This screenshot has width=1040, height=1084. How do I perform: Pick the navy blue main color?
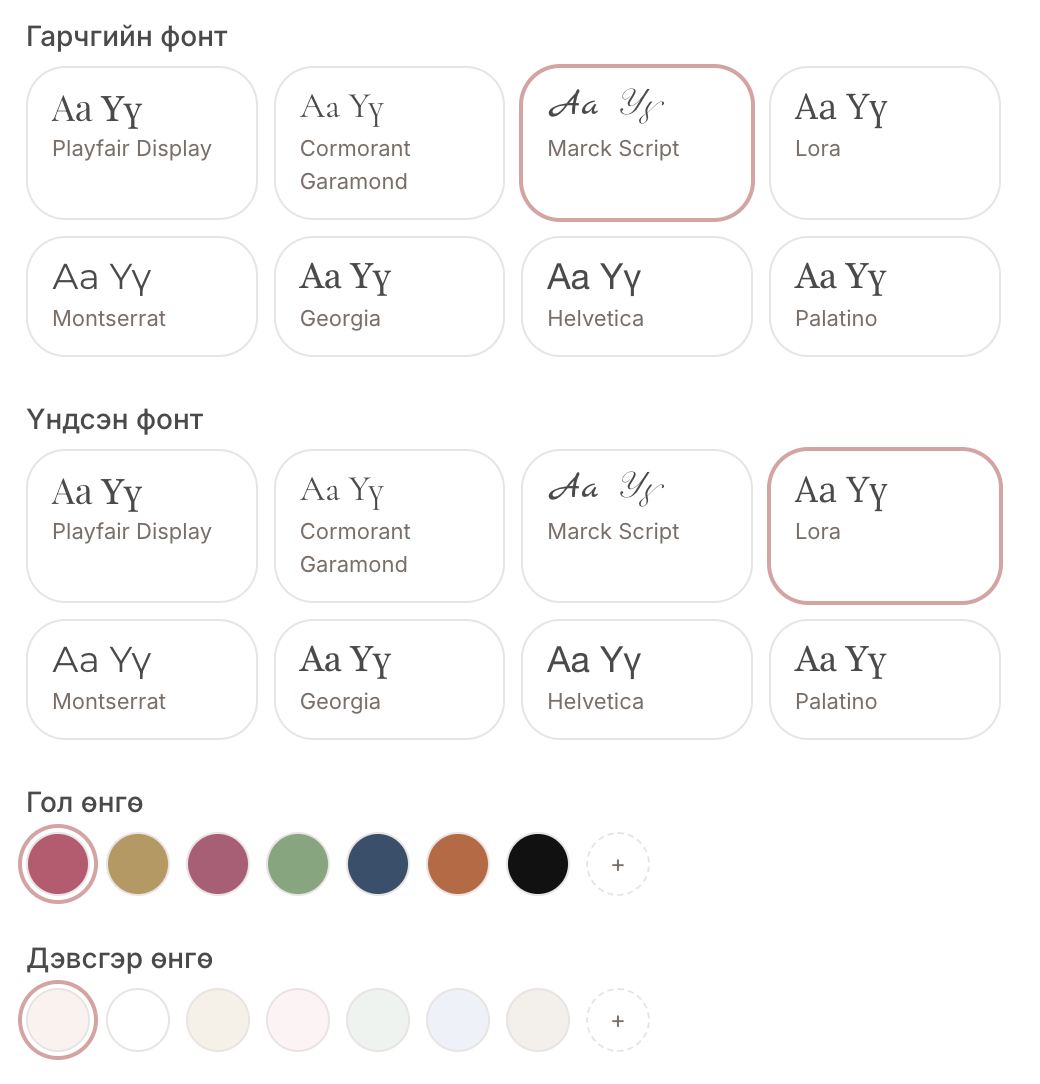(x=378, y=864)
